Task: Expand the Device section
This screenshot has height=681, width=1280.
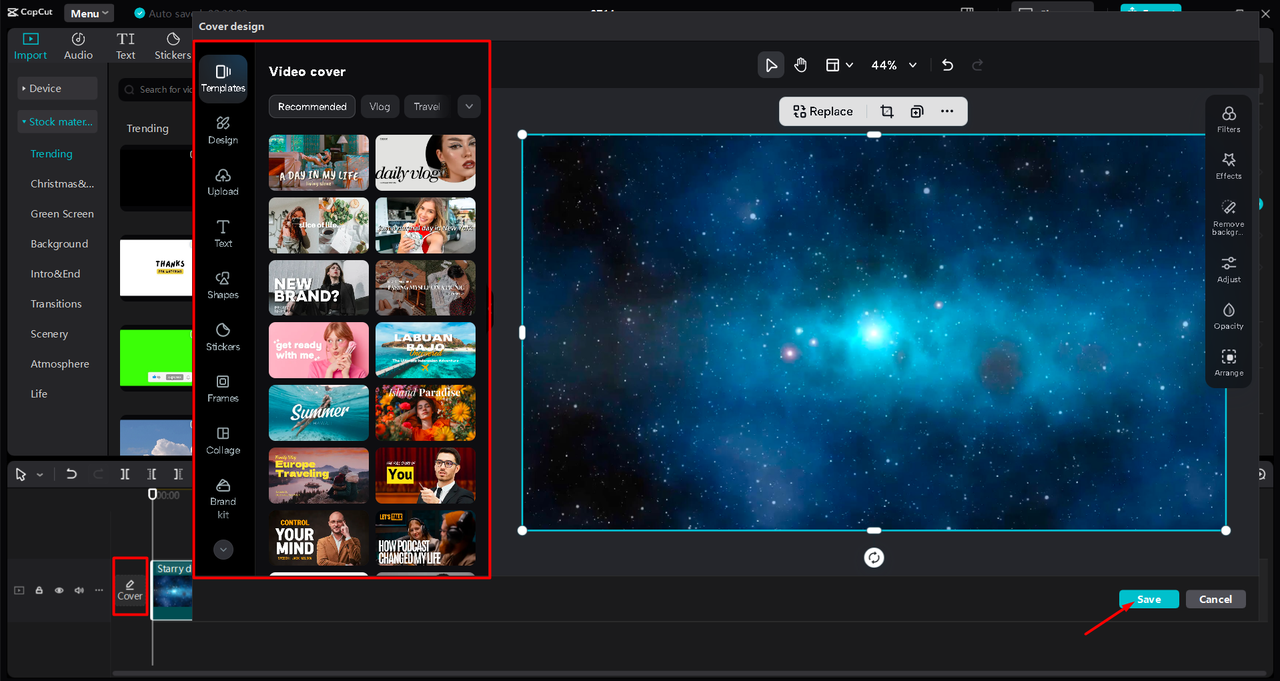Action: 57,89
